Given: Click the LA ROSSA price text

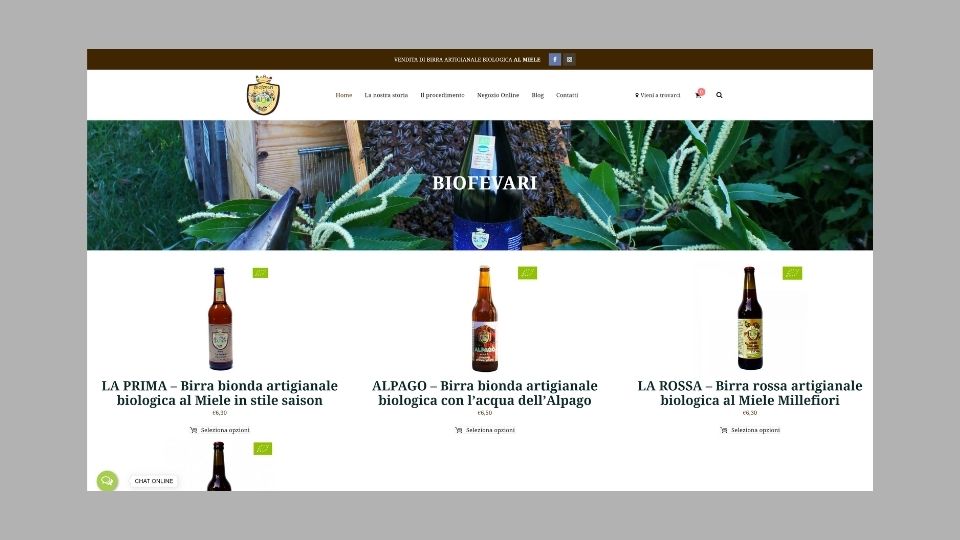Looking at the screenshot, I should pos(750,413).
